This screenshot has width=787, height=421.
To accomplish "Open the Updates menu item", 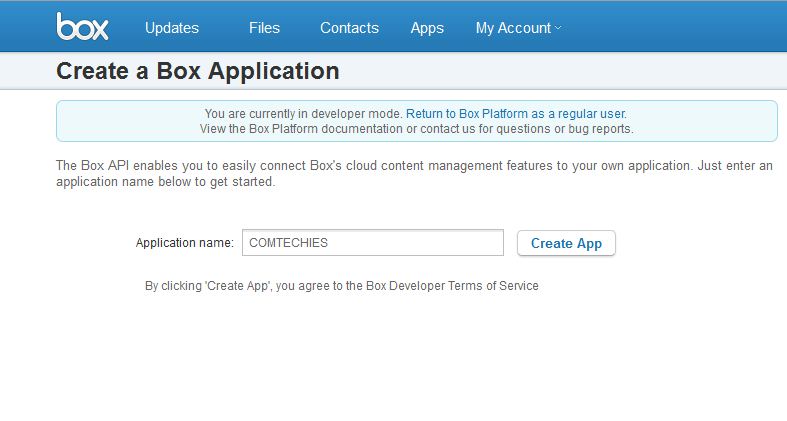I will [x=172, y=28].
